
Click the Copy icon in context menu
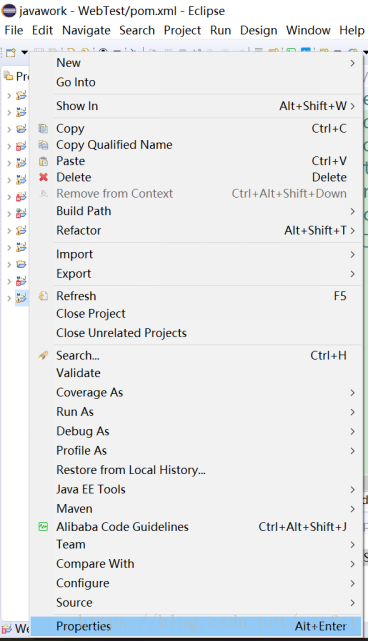coord(43,129)
